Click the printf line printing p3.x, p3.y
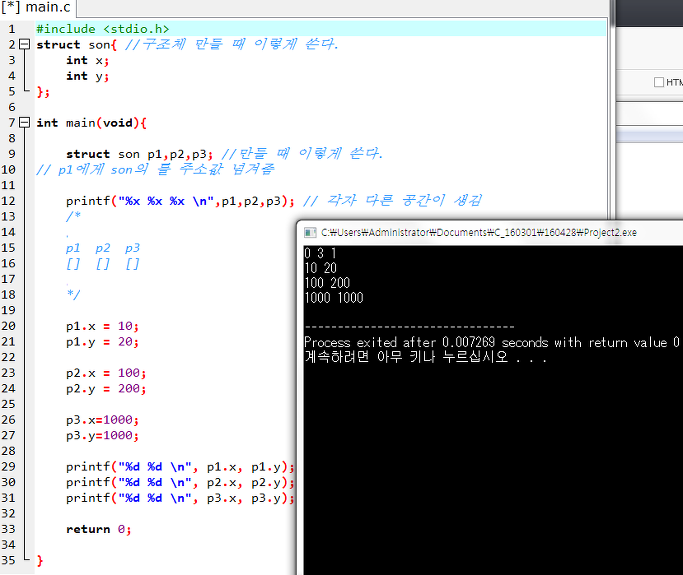This screenshot has width=683, height=575. coord(180,498)
